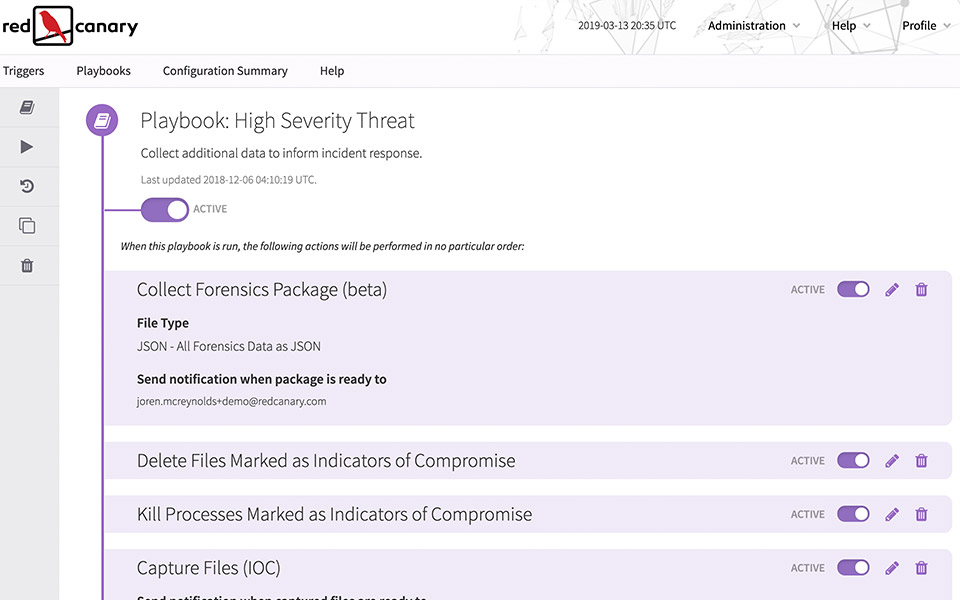Click the trash icon in left sidebar
Image resolution: width=960 pixels, height=600 pixels.
click(x=27, y=266)
